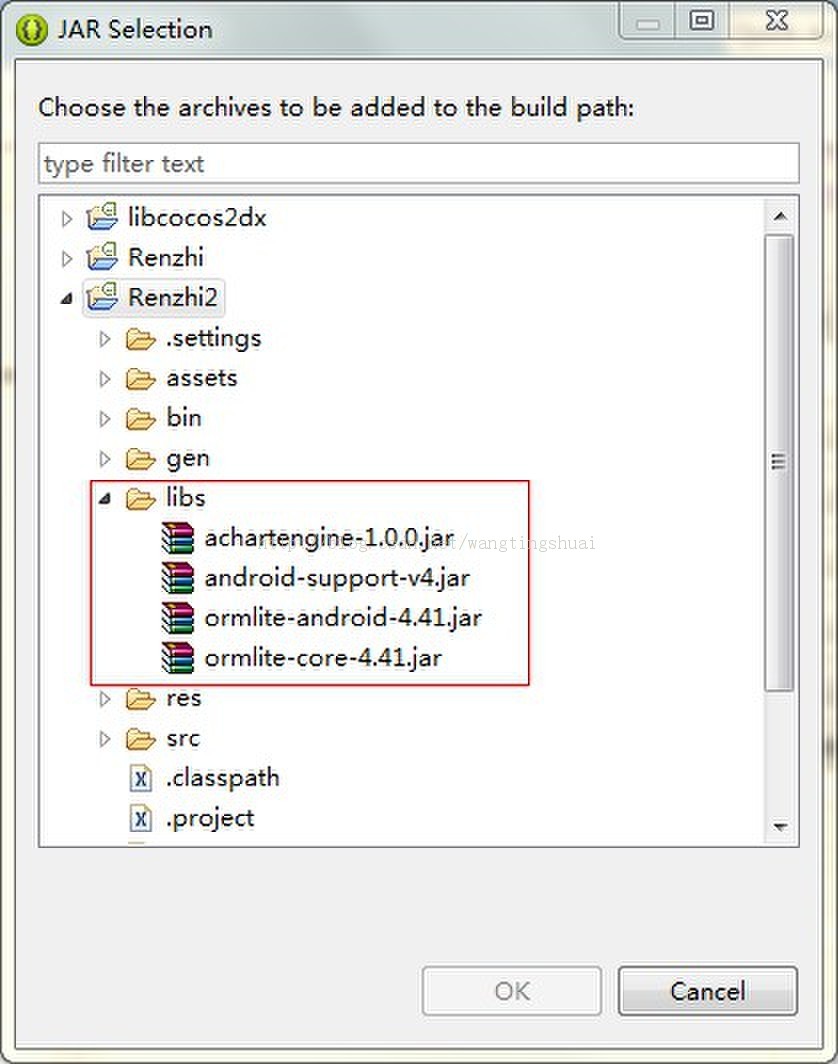The width and height of the screenshot is (838, 1064).
Task: Select the gen folder label
Action: 187,459
